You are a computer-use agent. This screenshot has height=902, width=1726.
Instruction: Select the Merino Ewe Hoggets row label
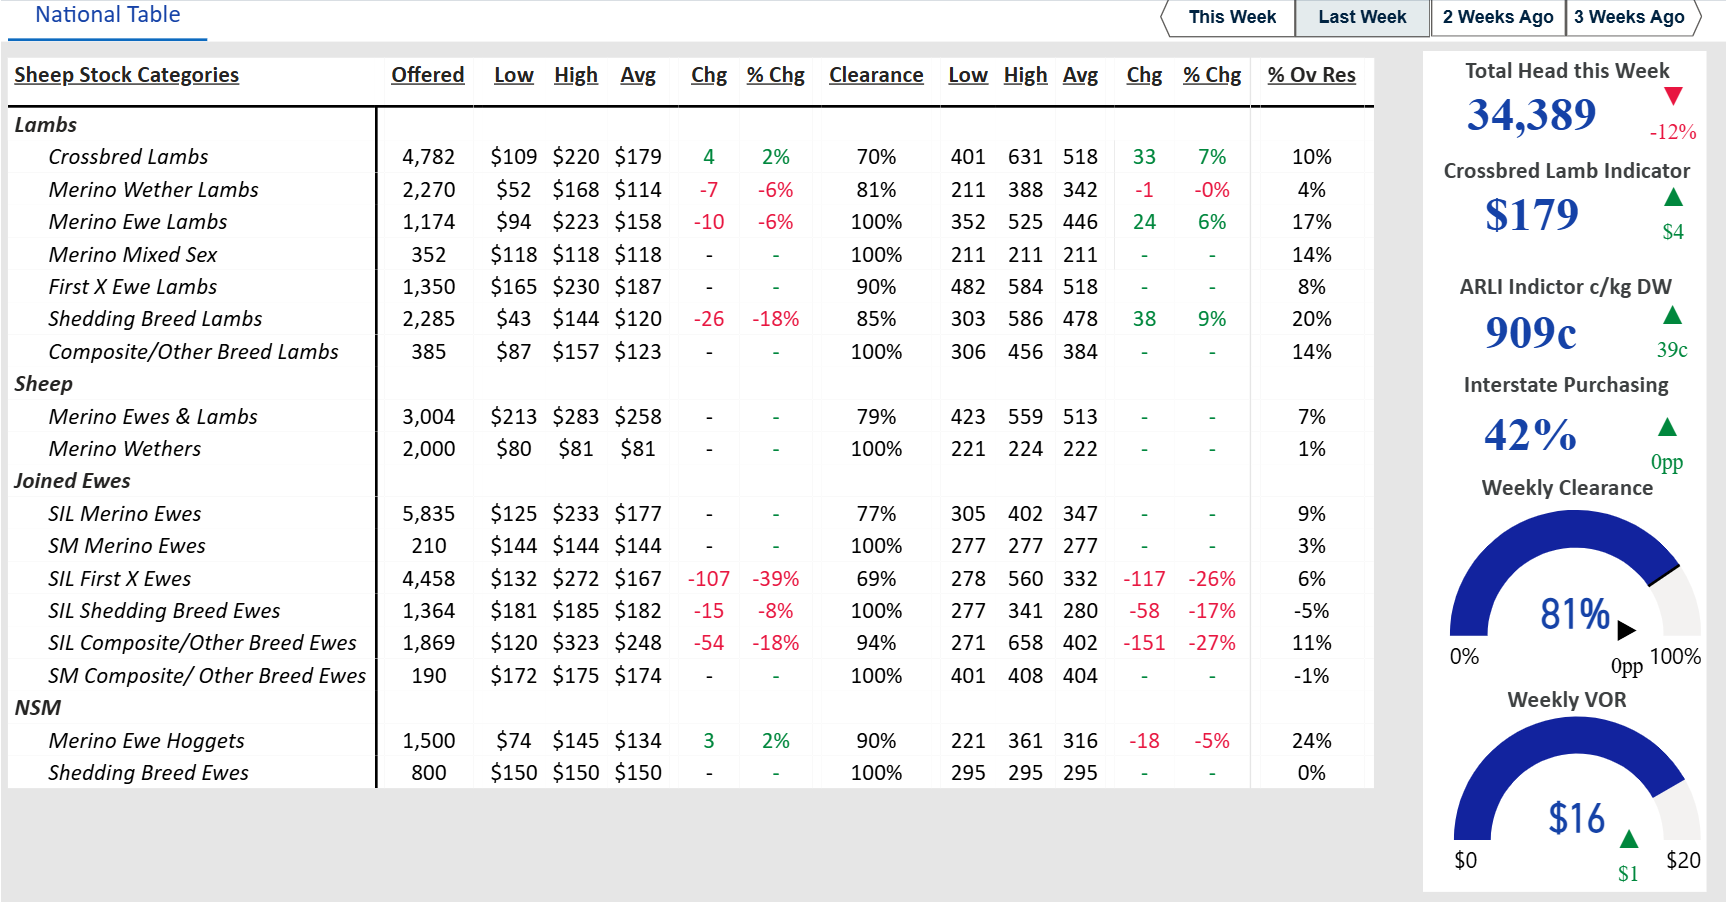coord(146,741)
